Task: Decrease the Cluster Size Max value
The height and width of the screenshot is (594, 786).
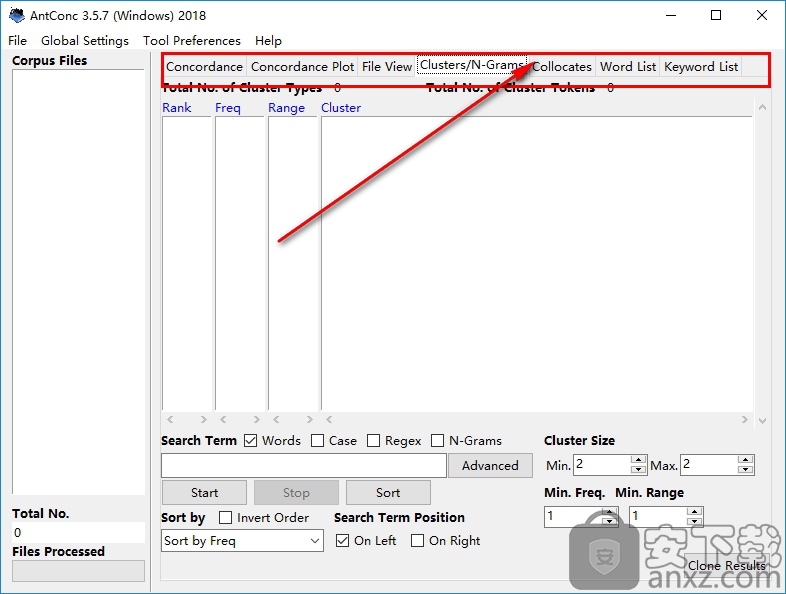Action: click(746, 470)
